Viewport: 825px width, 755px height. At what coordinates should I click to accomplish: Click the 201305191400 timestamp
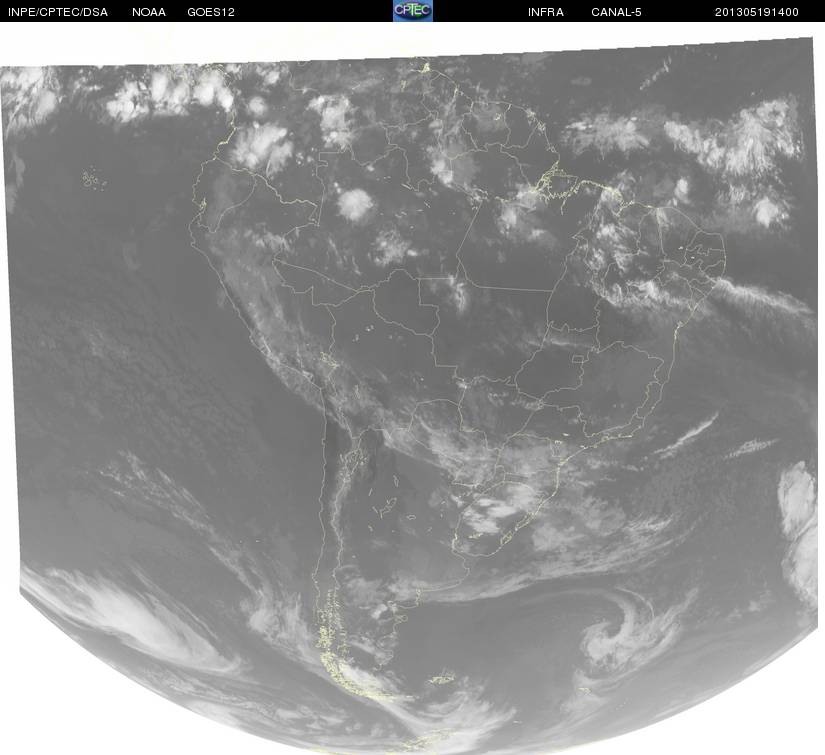click(x=757, y=12)
